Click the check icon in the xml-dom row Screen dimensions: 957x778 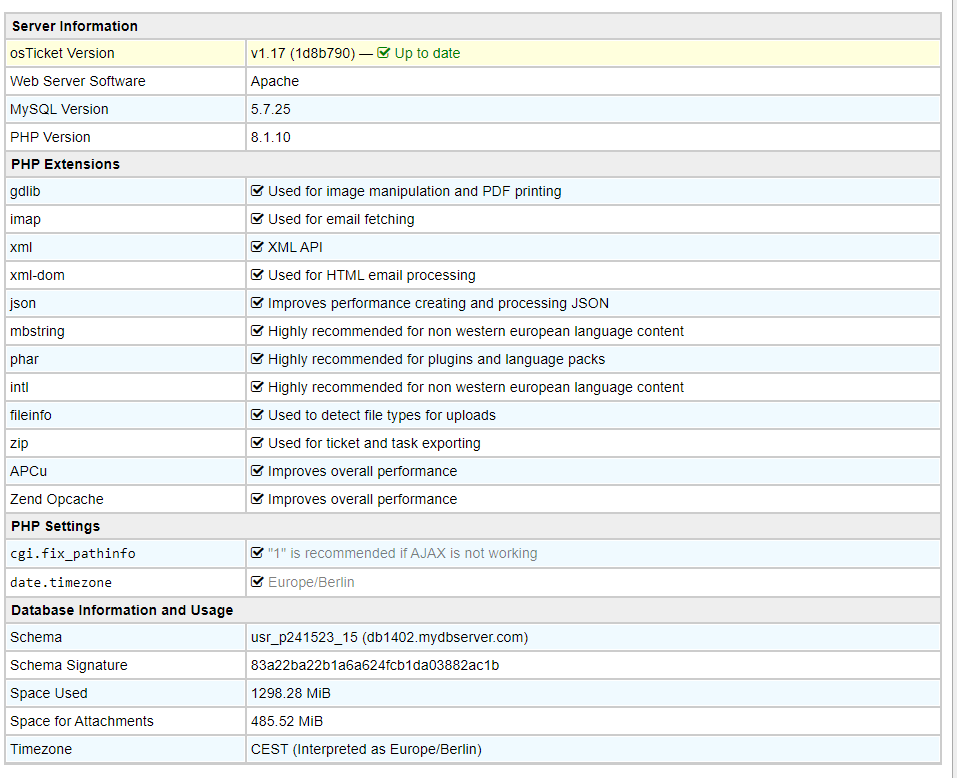click(x=257, y=275)
